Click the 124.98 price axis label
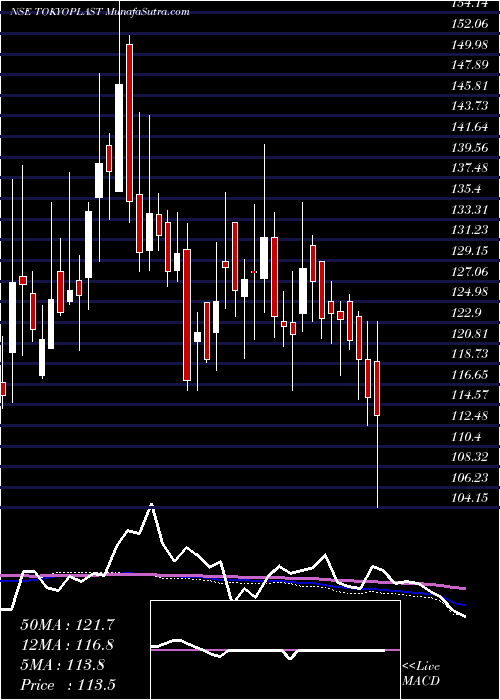The image size is (500, 700). click(469, 292)
